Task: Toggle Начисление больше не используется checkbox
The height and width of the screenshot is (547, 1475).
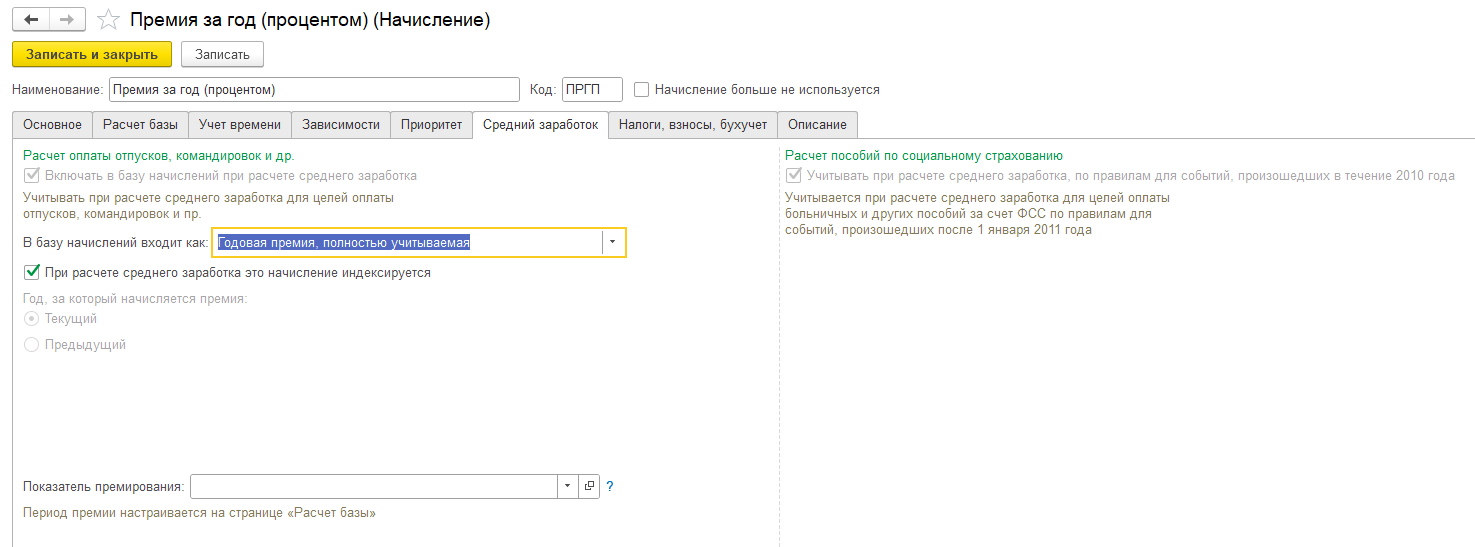Action: click(x=642, y=89)
